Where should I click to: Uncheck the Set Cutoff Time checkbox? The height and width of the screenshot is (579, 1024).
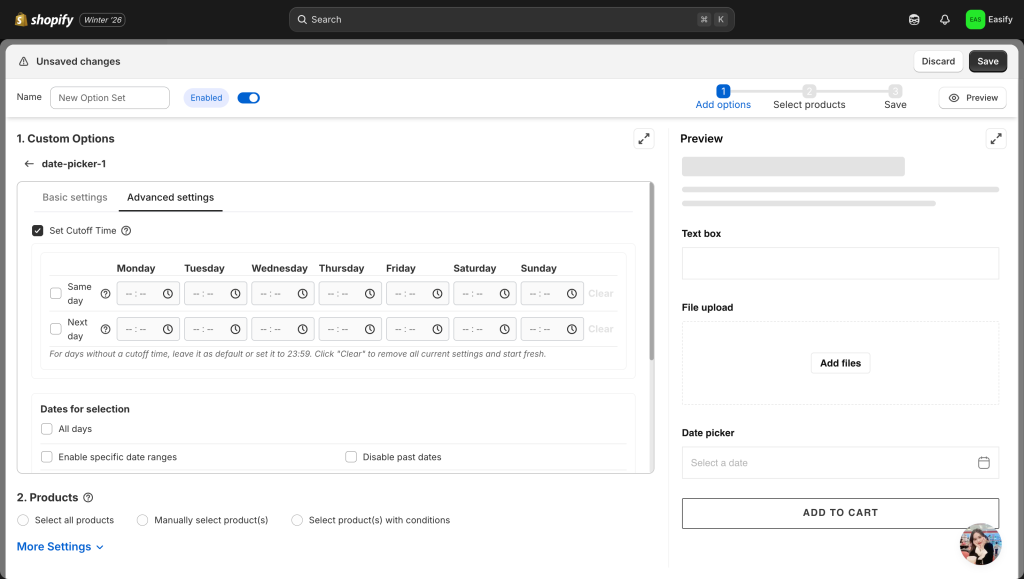[x=38, y=231]
